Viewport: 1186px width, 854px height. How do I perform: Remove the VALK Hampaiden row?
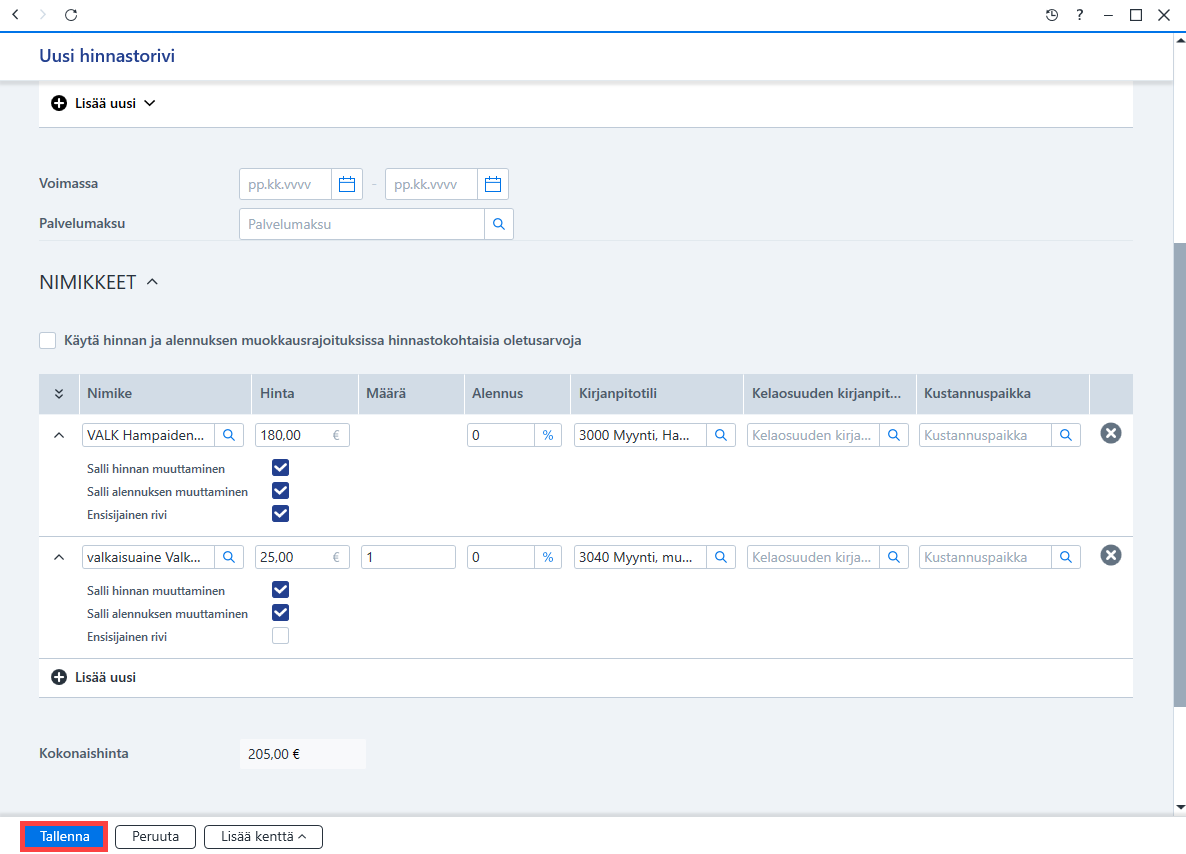pos(1110,433)
